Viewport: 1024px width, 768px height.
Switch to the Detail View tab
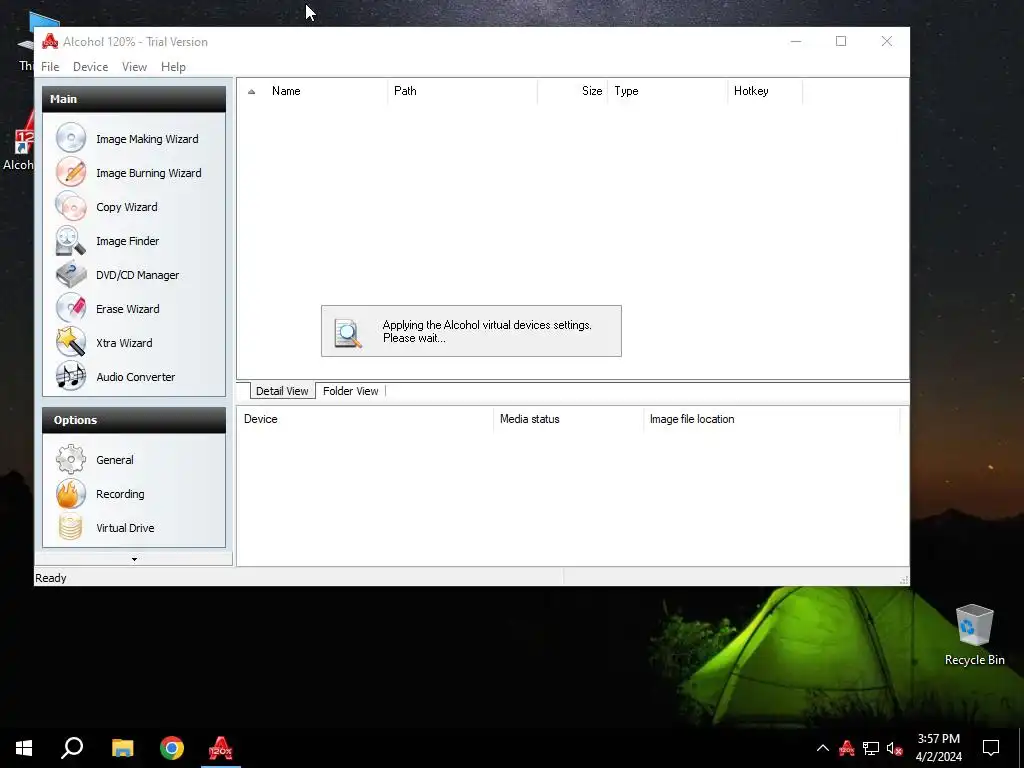[282, 391]
